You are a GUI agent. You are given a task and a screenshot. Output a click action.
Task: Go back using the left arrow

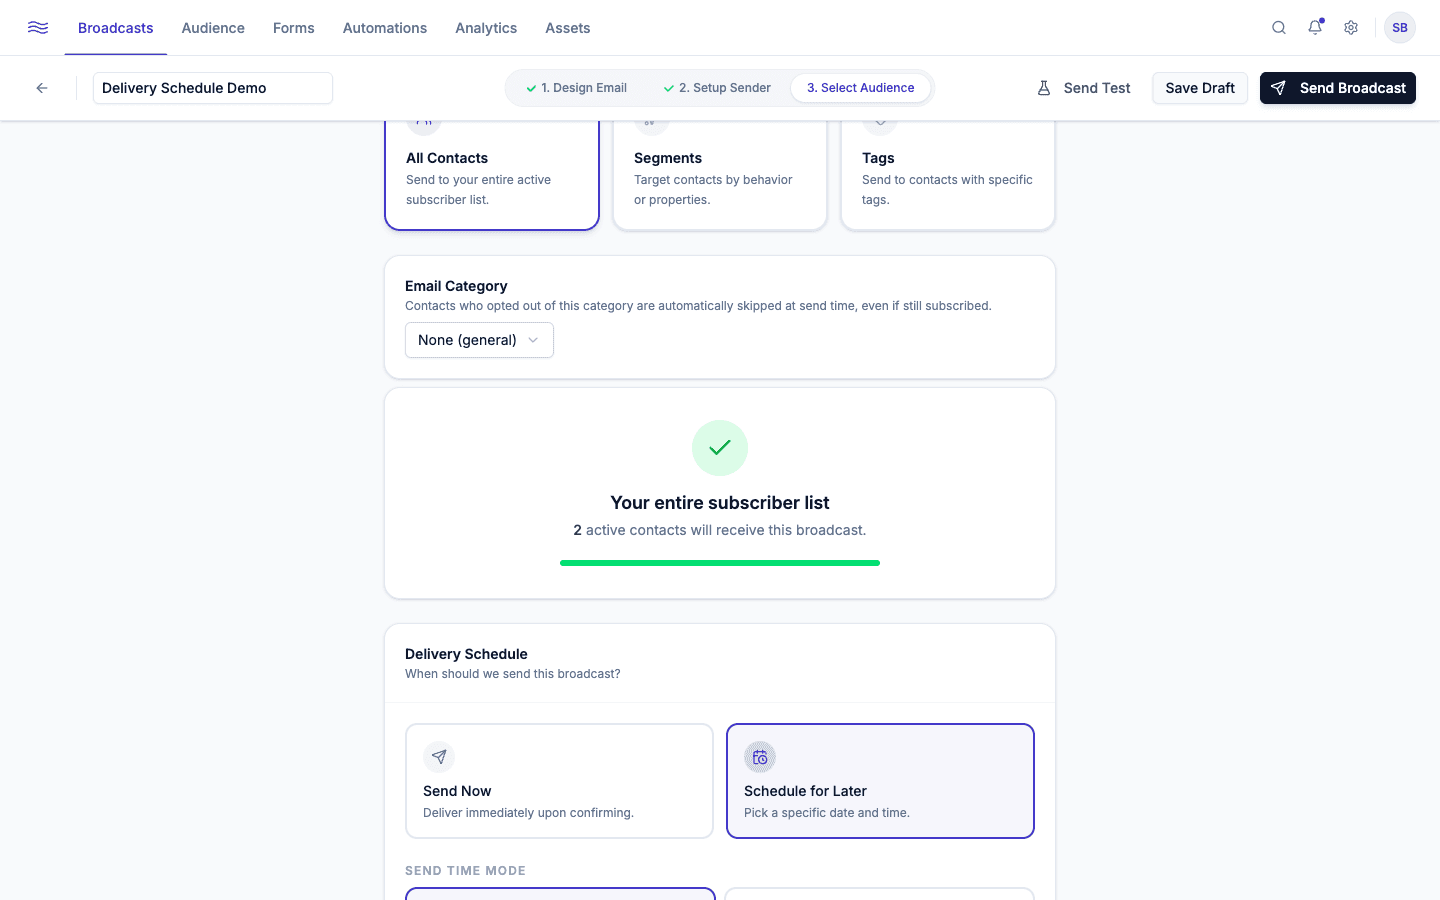point(42,88)
